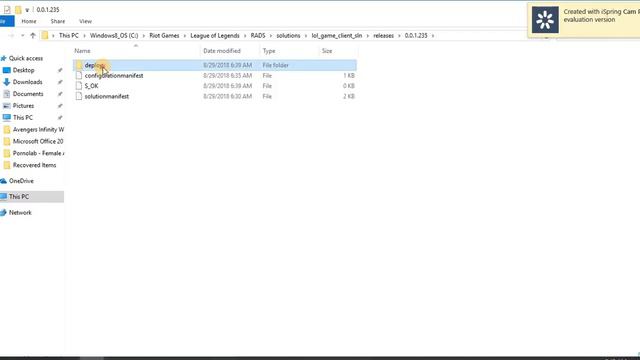This screenshot has height=360, width=640.
Task: Expand chevron after Riot Games breadcrumb
Action: pos(184,36)
